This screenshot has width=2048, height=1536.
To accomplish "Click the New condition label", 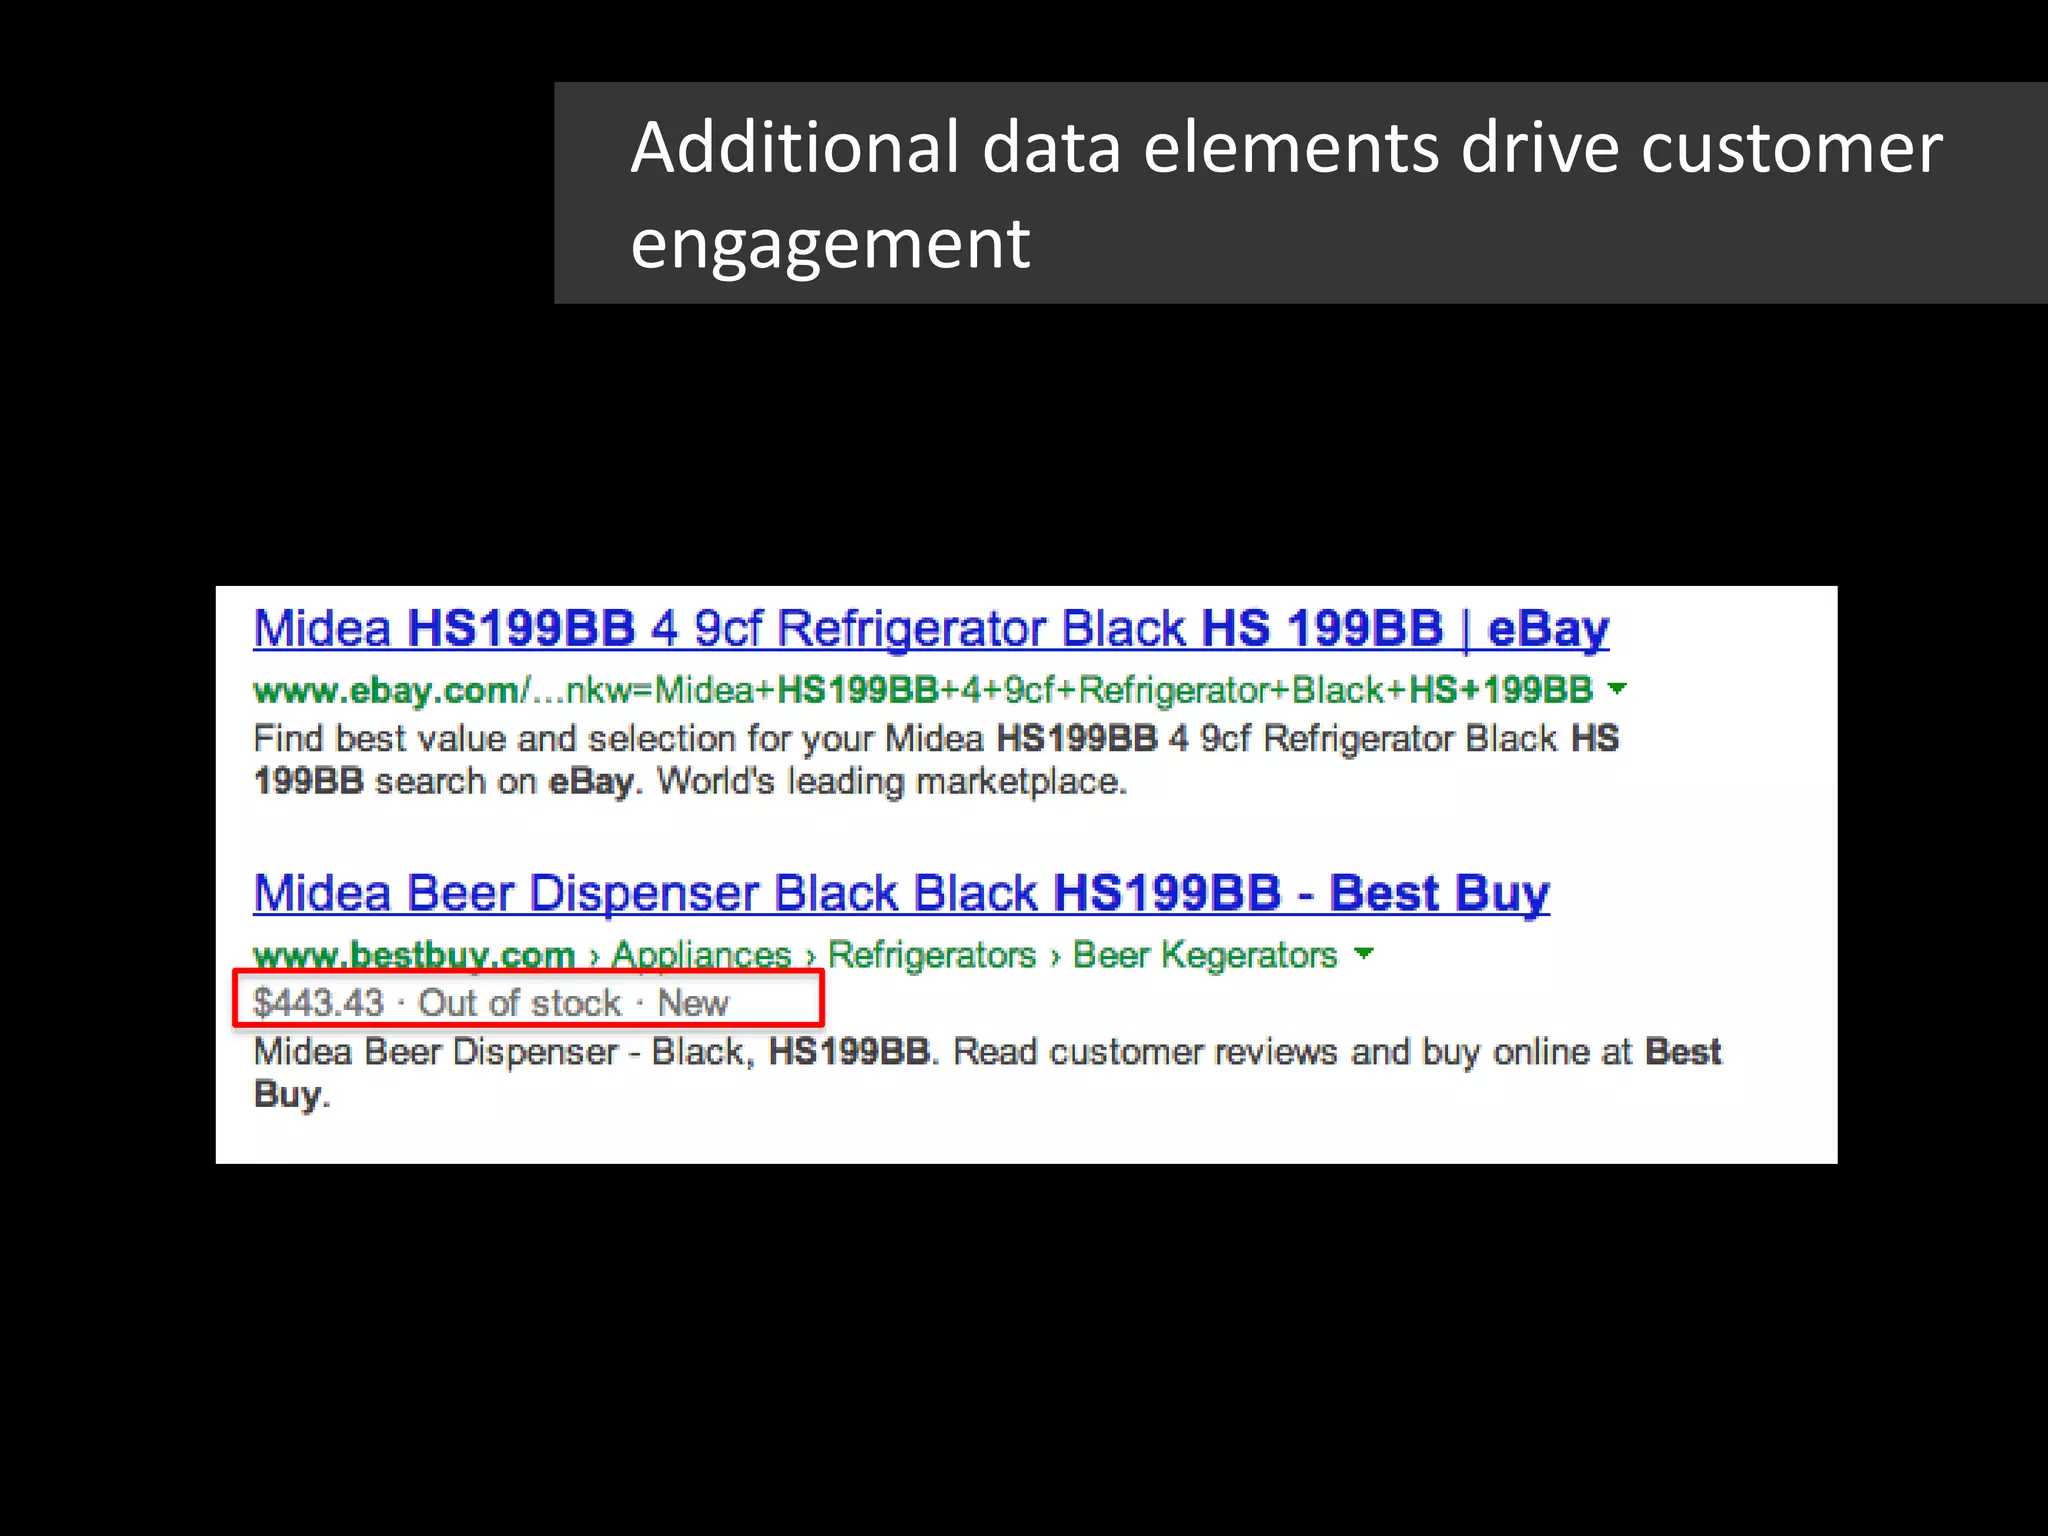I will tap(693, 1002).
